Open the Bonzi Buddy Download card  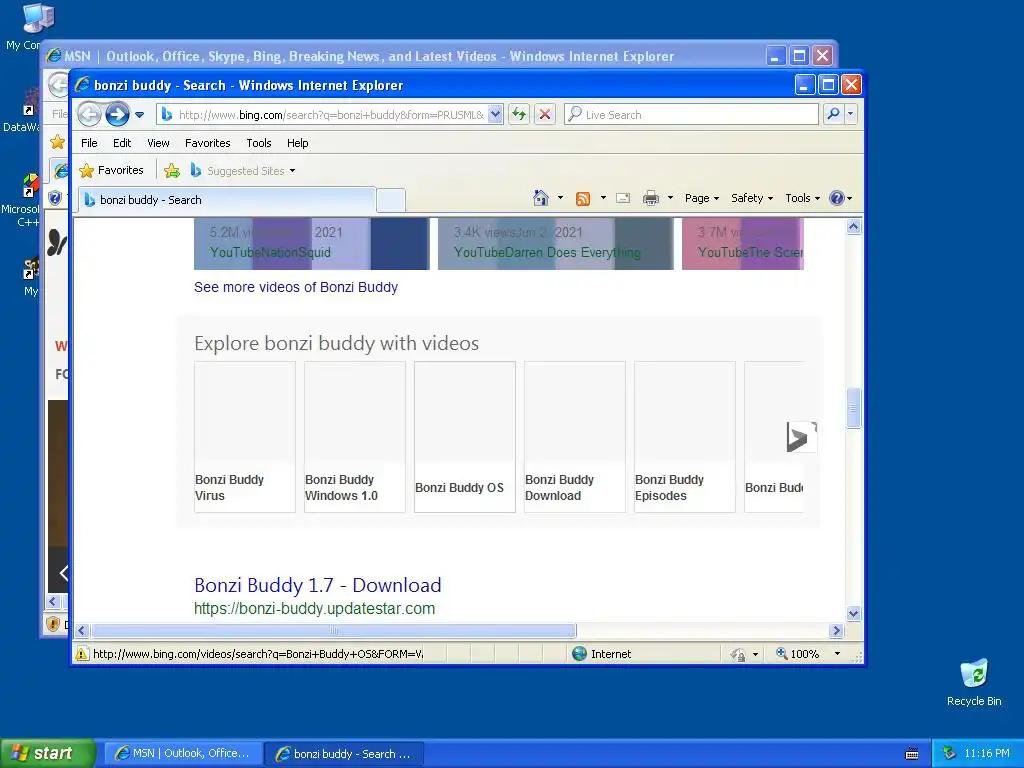coord(575,437)
